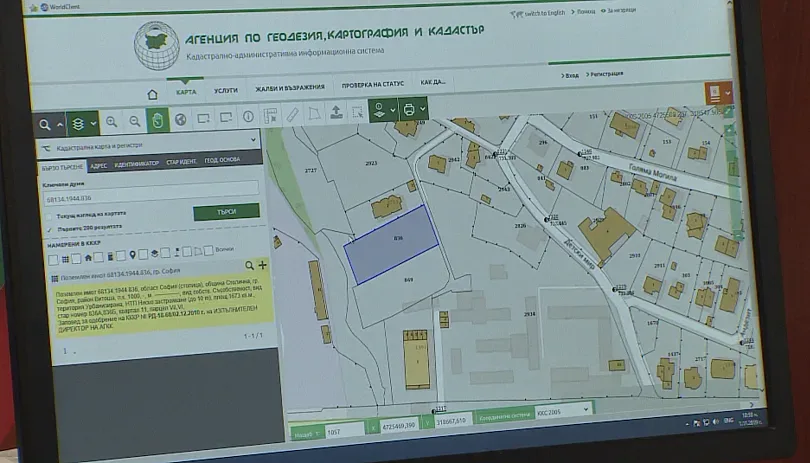The height and width of the screenshot is (463, 810).
Task: Click the home icon in the navigation bar
Action: click(x=153, y=94)
